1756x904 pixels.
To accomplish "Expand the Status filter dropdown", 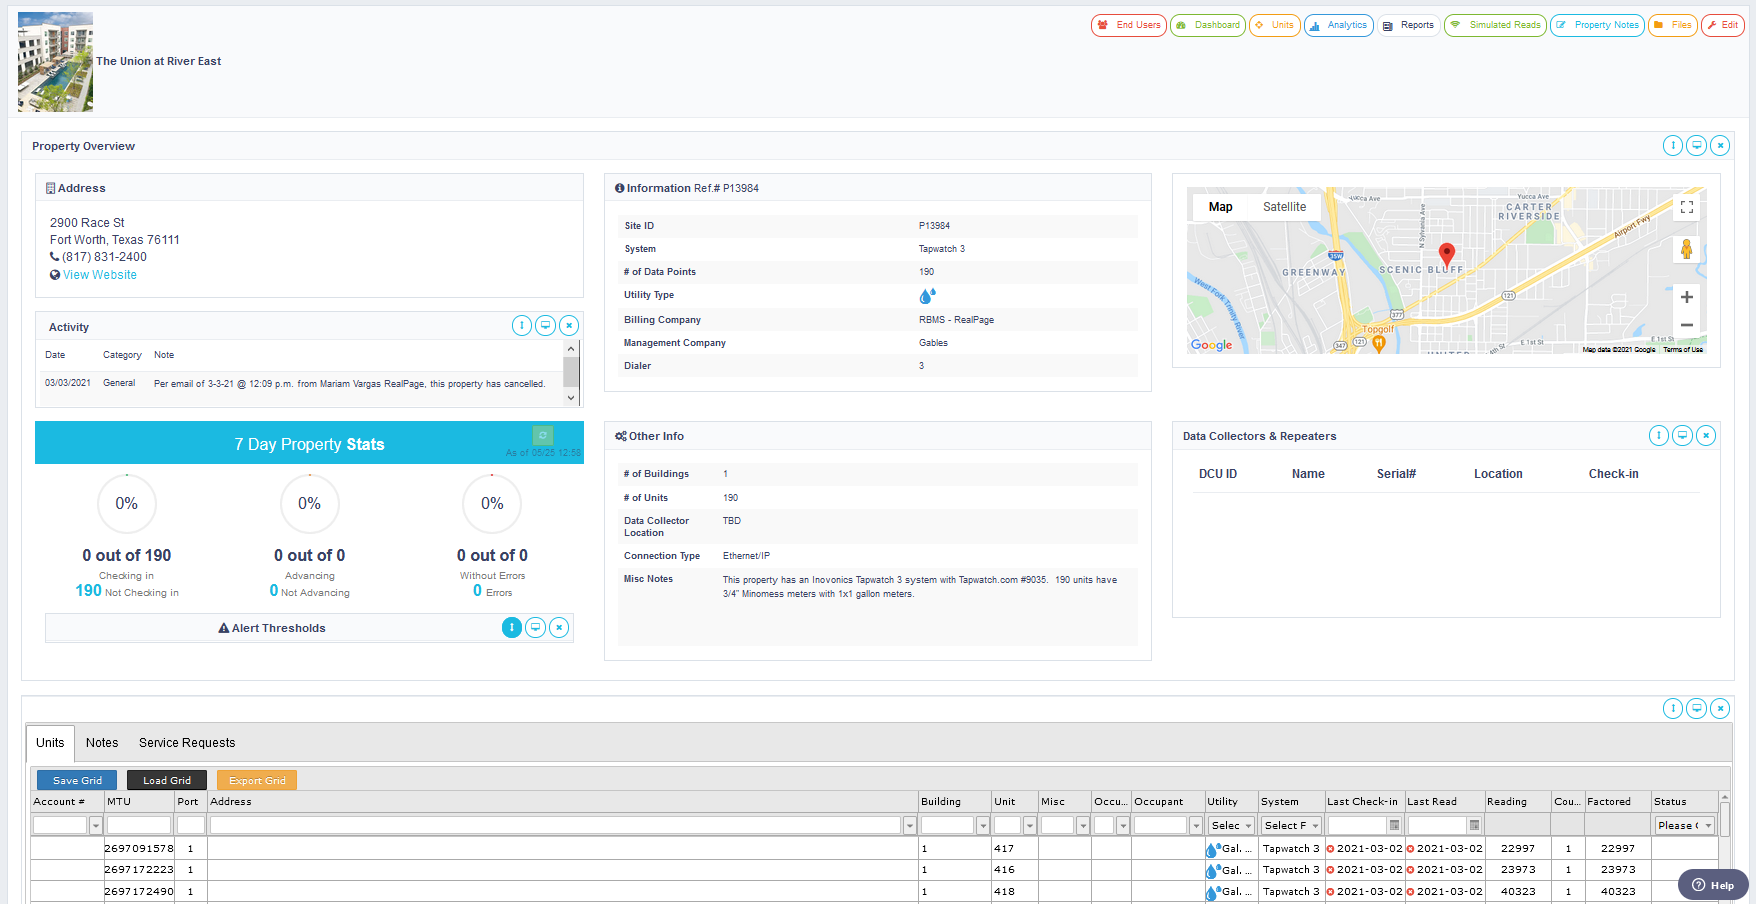I will click(x=1684, y=825).
